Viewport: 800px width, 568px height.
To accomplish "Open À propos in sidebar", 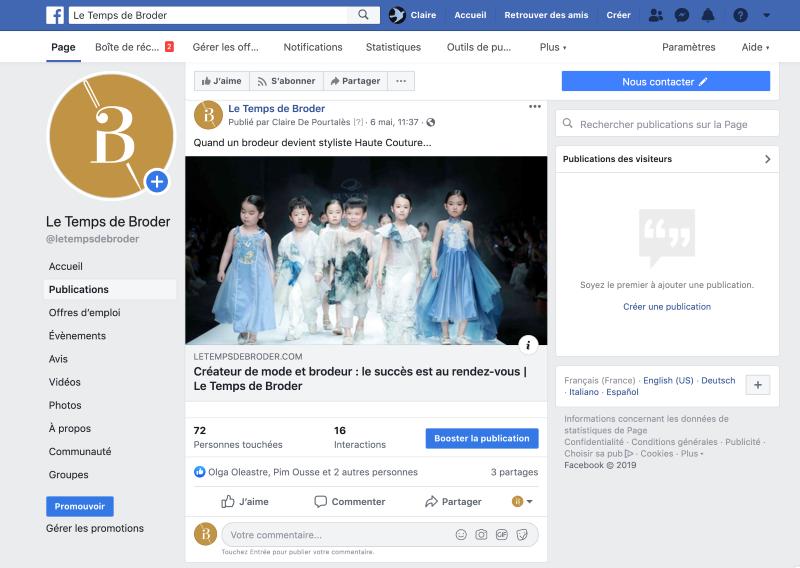I will 70,428.
